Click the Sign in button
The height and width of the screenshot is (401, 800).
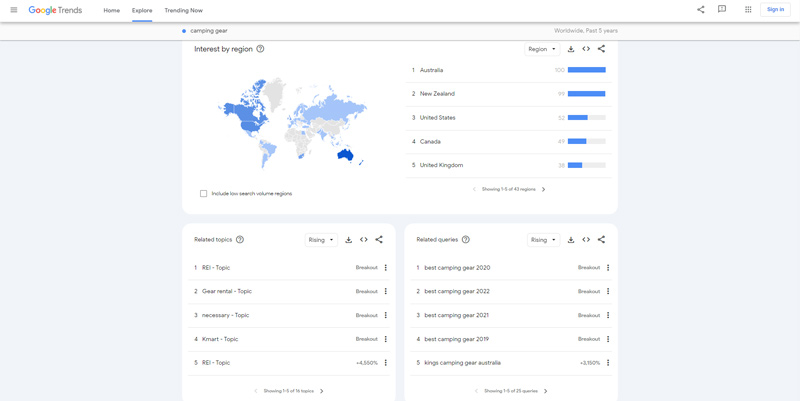tap(775, 10)
